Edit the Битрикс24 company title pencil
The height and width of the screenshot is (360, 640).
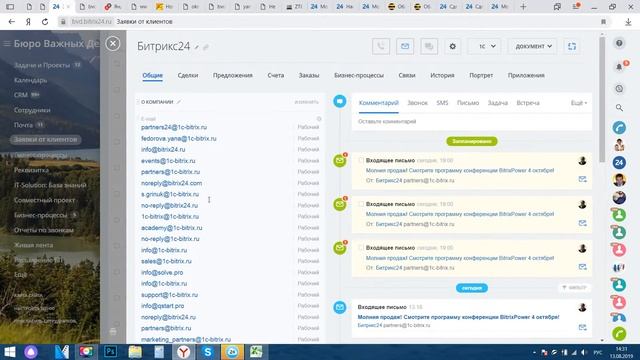(197, 47)
